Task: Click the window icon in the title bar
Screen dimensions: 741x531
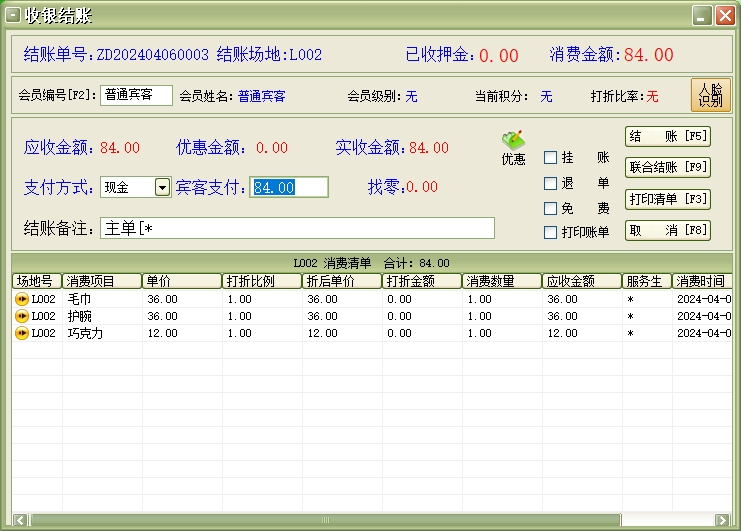Action: (x=13, y=13)
